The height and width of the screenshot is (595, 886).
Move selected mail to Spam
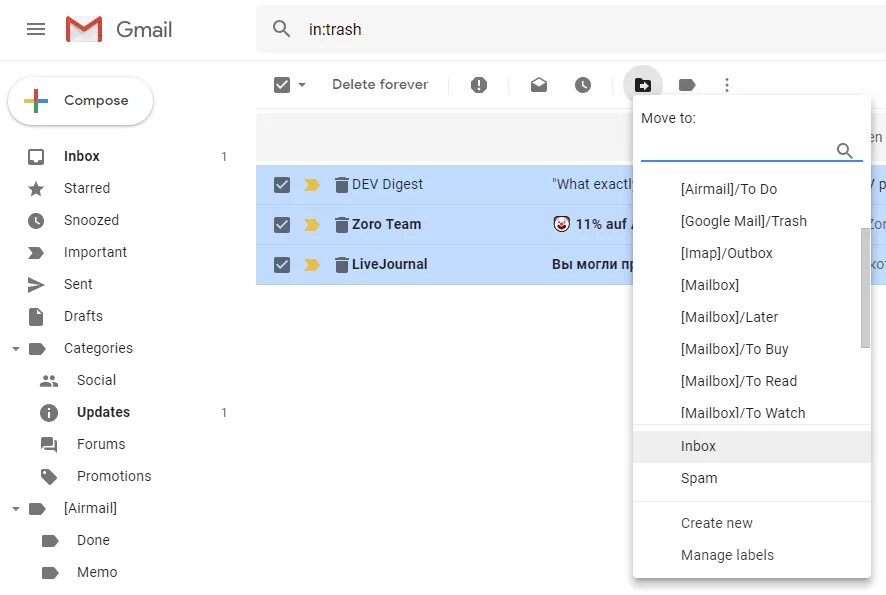[x=752, y=479]
